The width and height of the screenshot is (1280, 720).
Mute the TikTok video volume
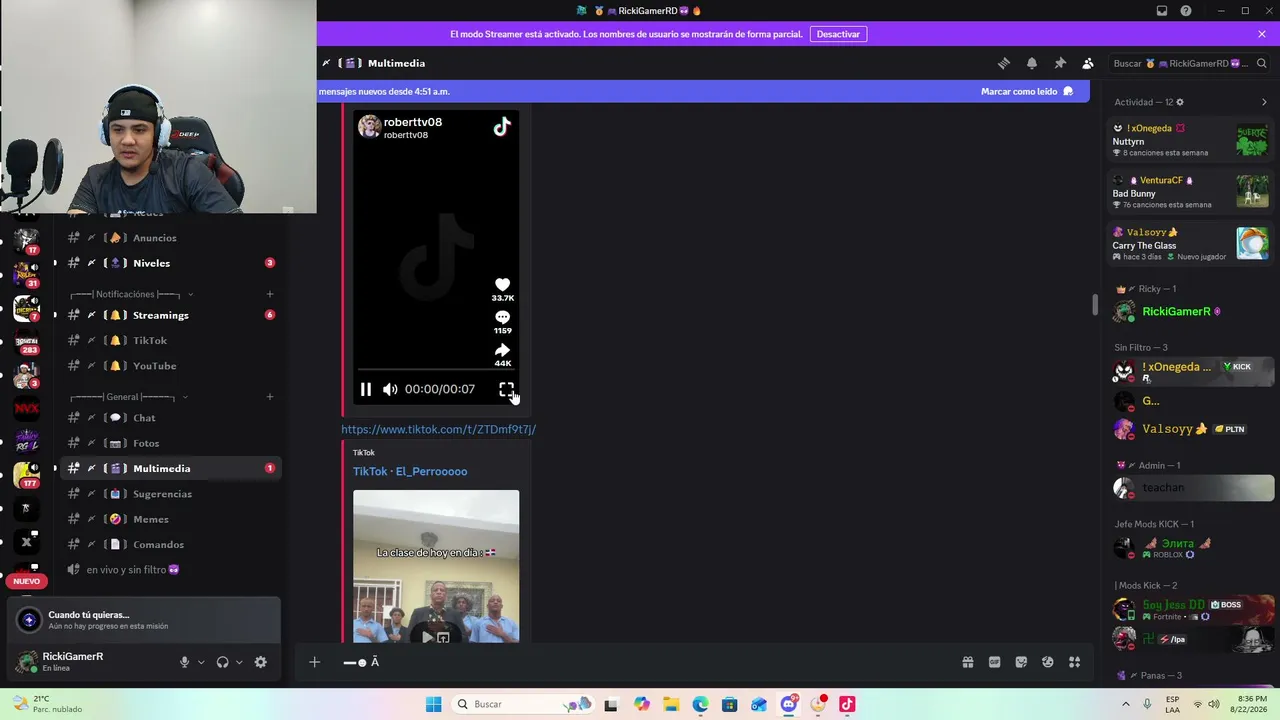(x=390, y=389)
